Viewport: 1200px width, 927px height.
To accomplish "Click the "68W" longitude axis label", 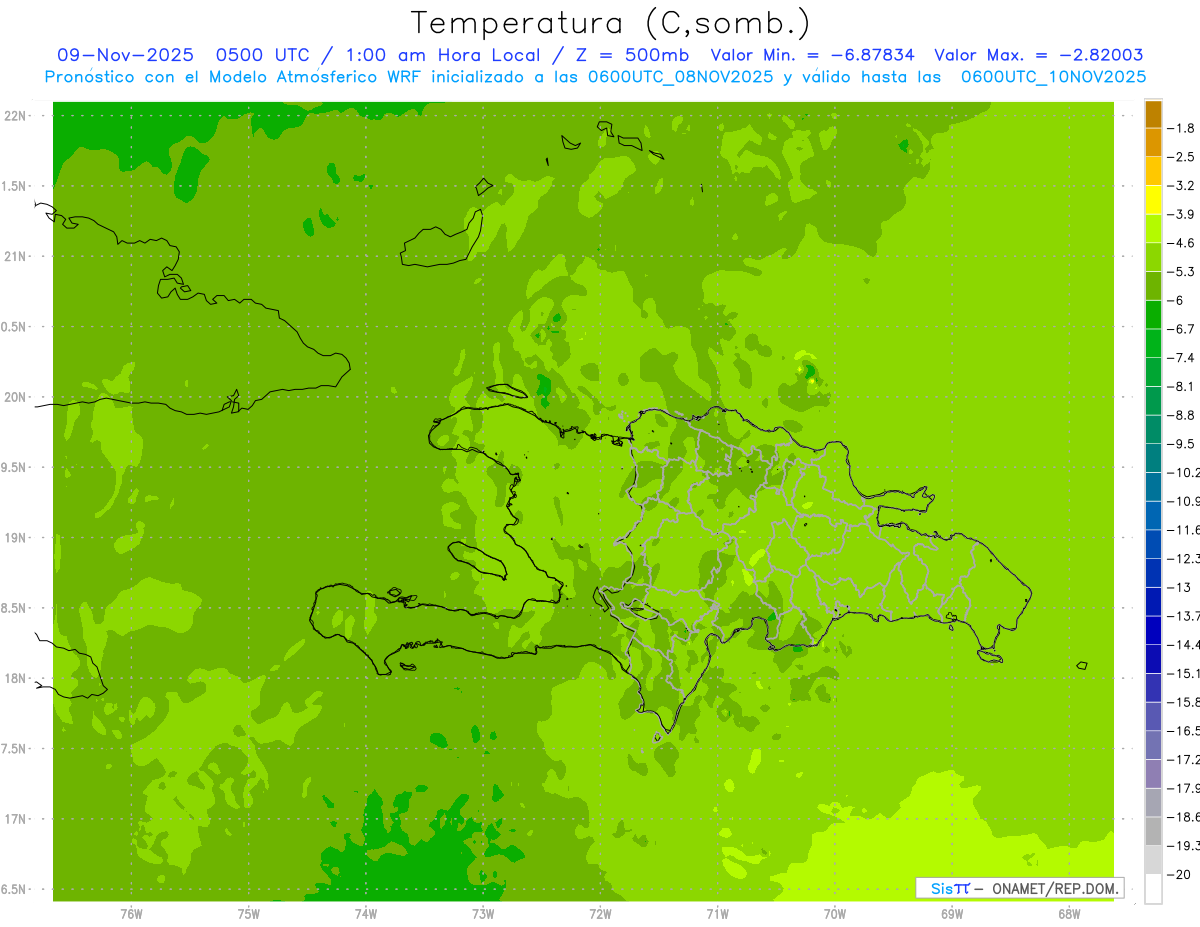I will pyautogui.click(x=1069, y=913).
